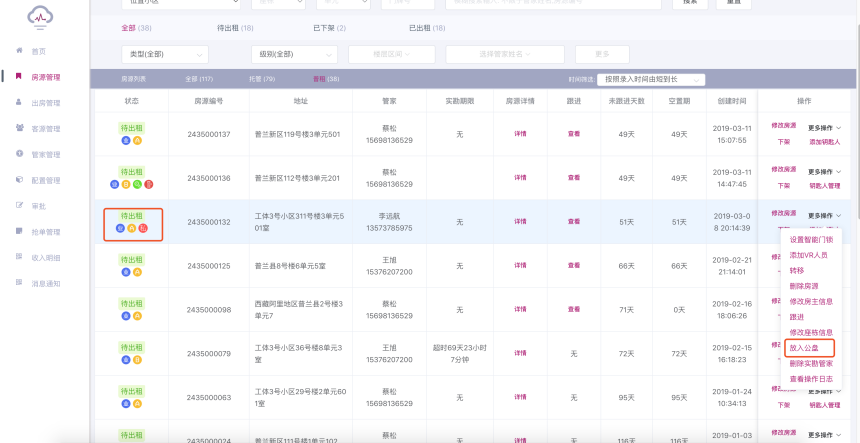Expand 更多操作 for row 2435000063
The image size is (860, 443).
coord(824,391)
